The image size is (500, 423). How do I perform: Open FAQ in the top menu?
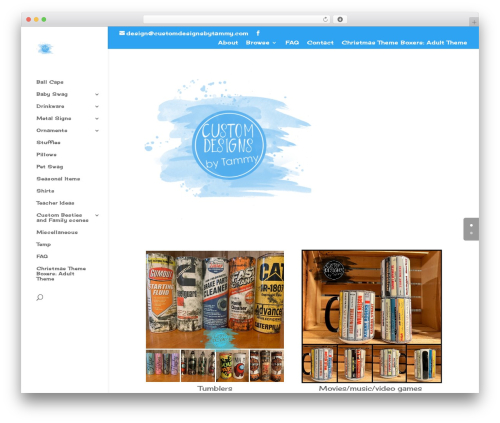tap(292, 43)
